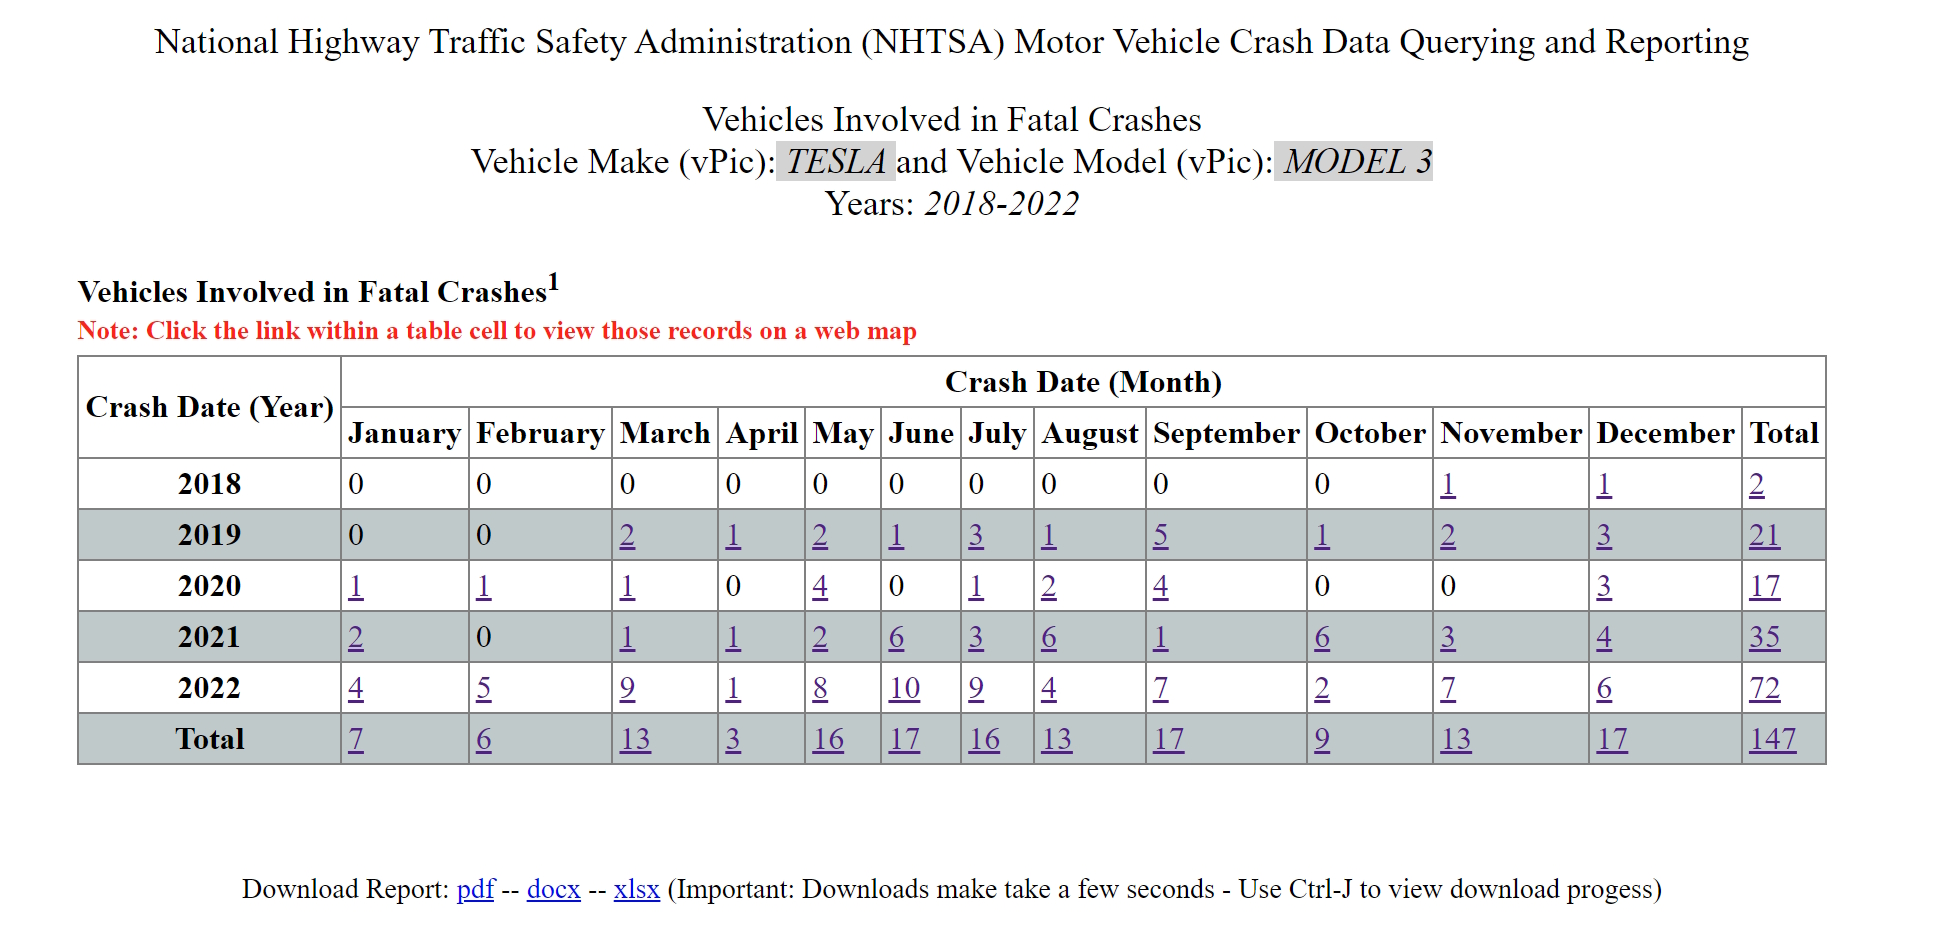Screen dimensions: 1936x934
Task: Open the 2019 April crash count link
Action: point(733,535)
